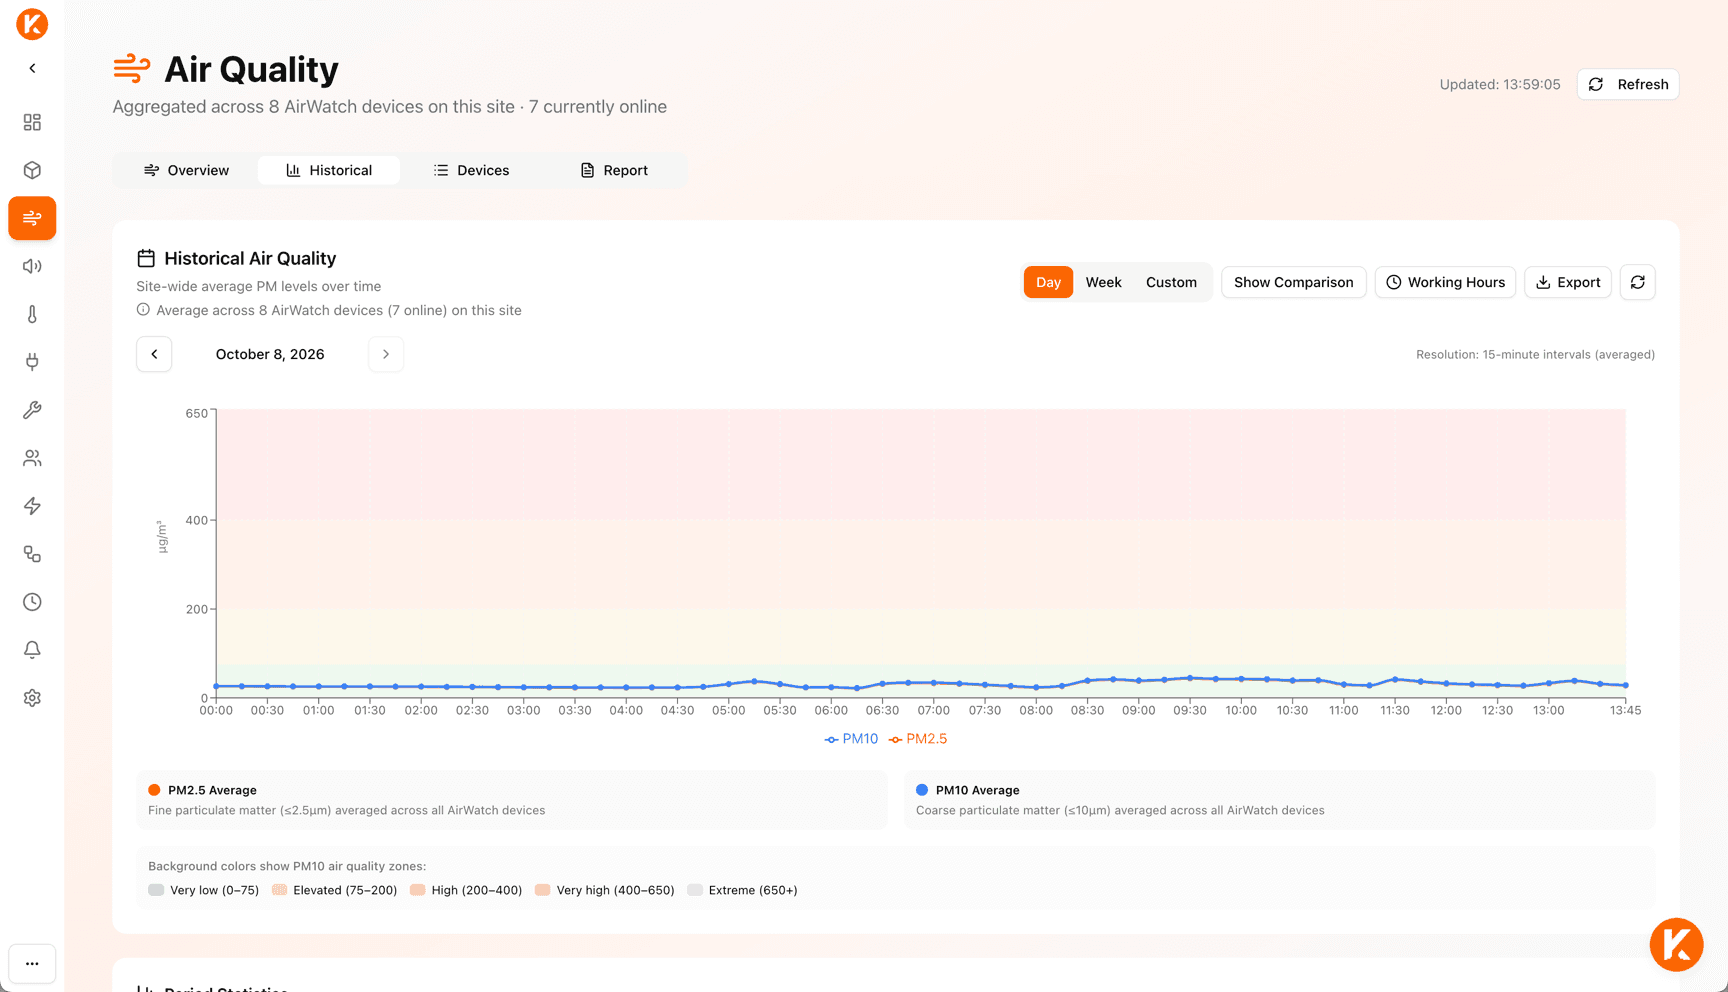Open dashboard grid icon in sidebar
This screenshot has width=1728, height=992.
pyautogui.click(x=32, y=122)
